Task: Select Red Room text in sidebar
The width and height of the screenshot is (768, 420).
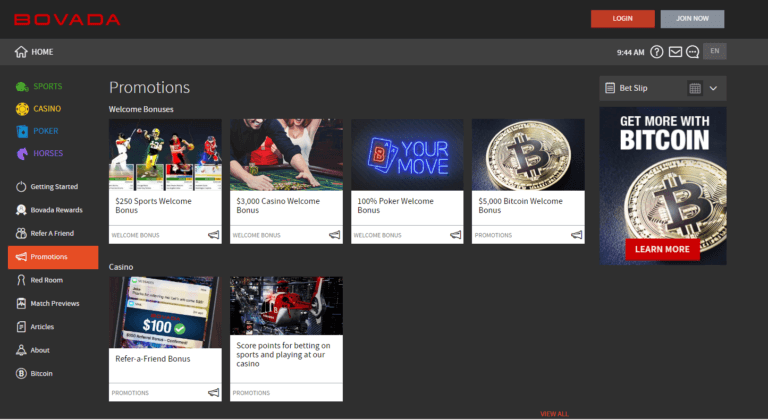Action: click(47, 280)
